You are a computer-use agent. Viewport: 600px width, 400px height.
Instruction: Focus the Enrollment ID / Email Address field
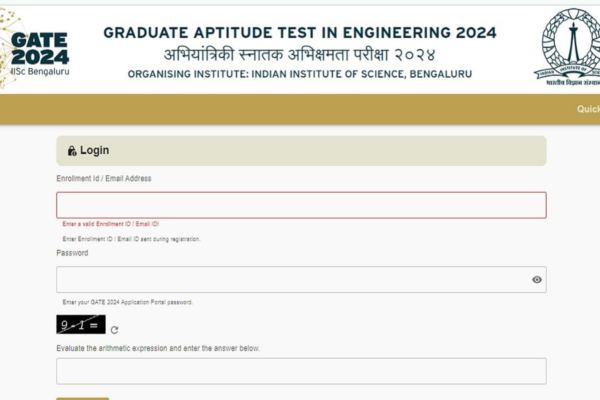click(x=301, y=205)
